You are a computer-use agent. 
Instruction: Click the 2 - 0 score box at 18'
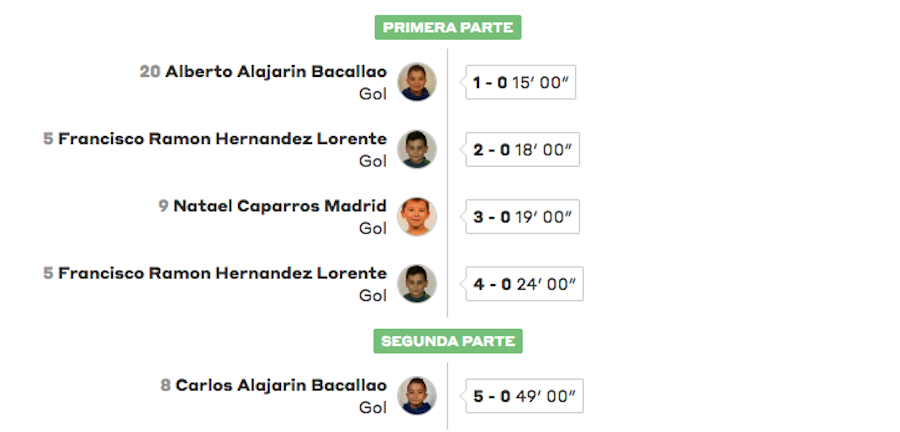(x=522, y=150)
